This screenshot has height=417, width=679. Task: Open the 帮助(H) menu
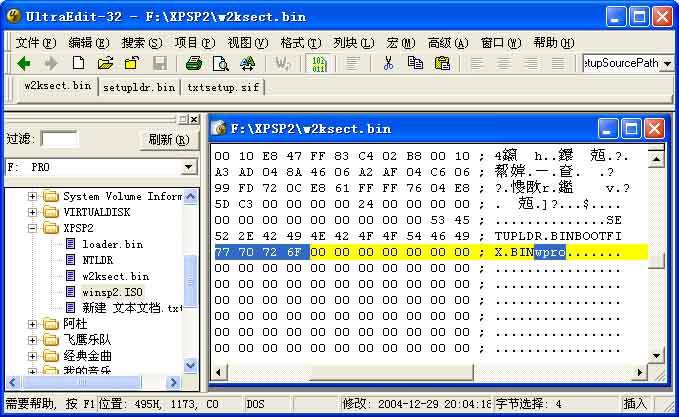pyautogui.click(x=553, y=43)
